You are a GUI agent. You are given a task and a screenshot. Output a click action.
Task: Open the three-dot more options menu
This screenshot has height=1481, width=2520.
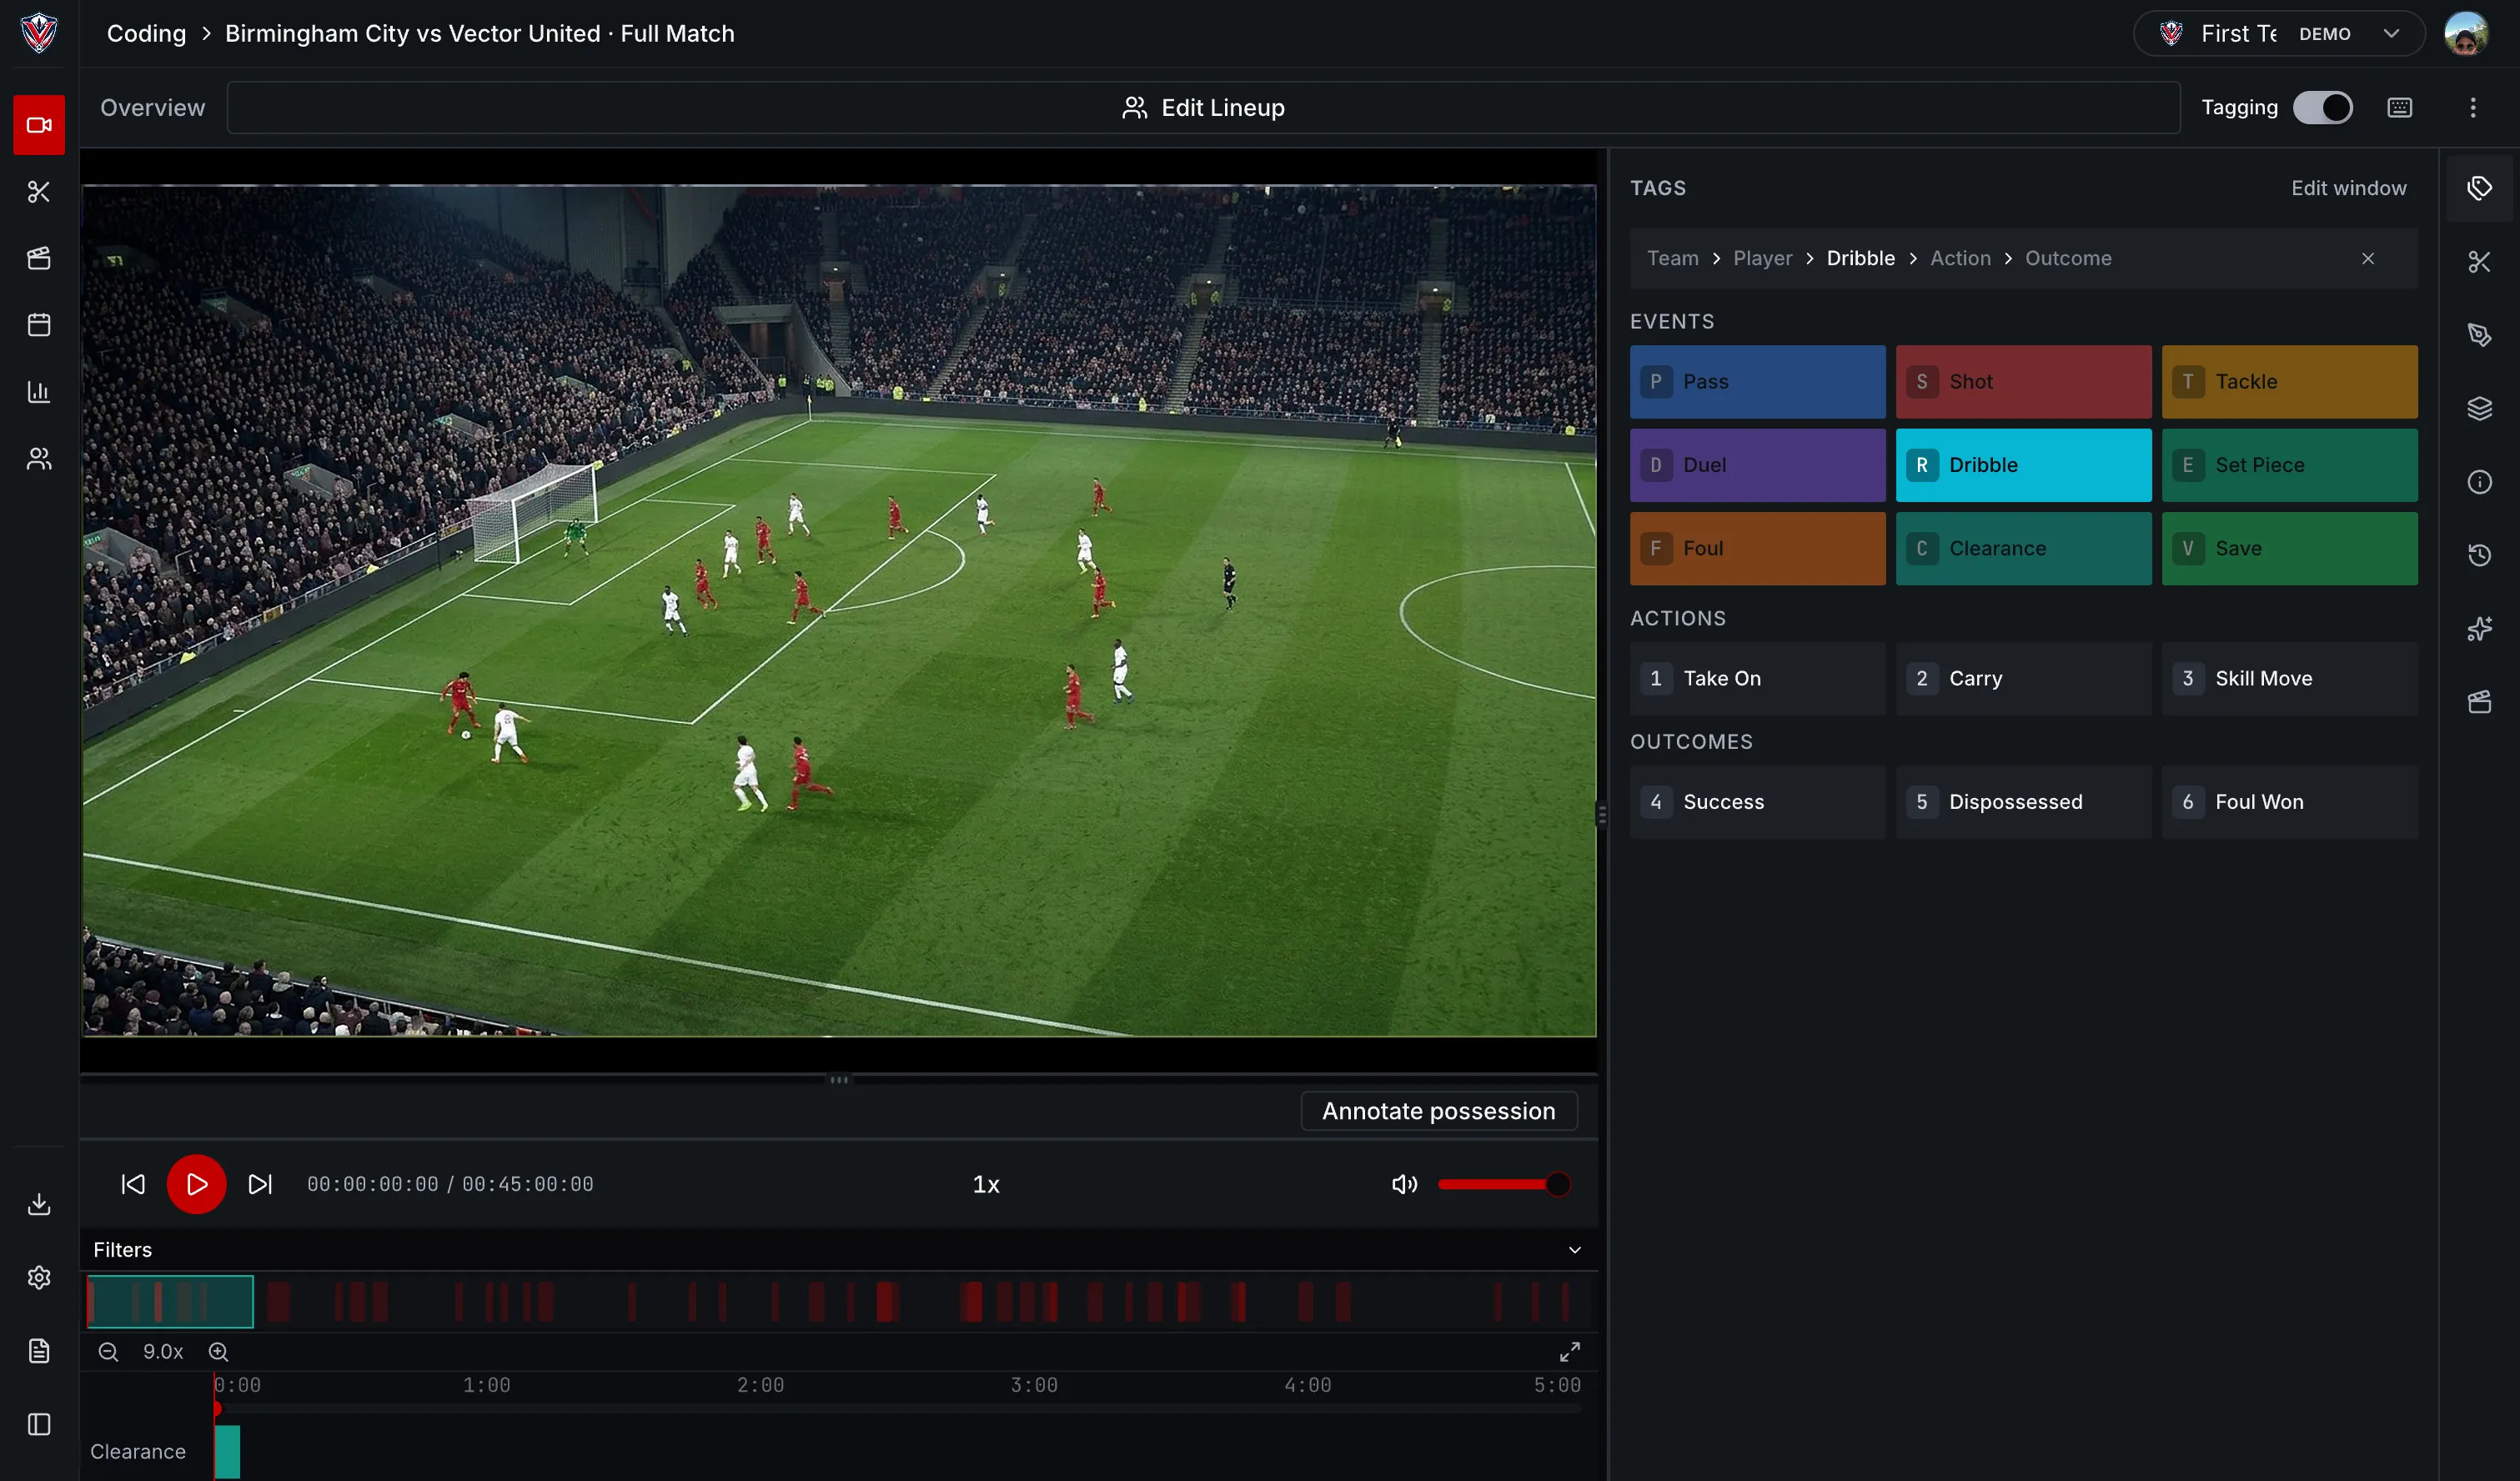[x=2473, y=108]
